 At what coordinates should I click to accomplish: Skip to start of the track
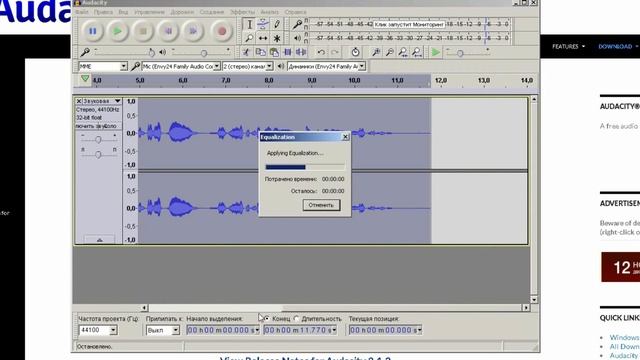click(x=168, y=31)
